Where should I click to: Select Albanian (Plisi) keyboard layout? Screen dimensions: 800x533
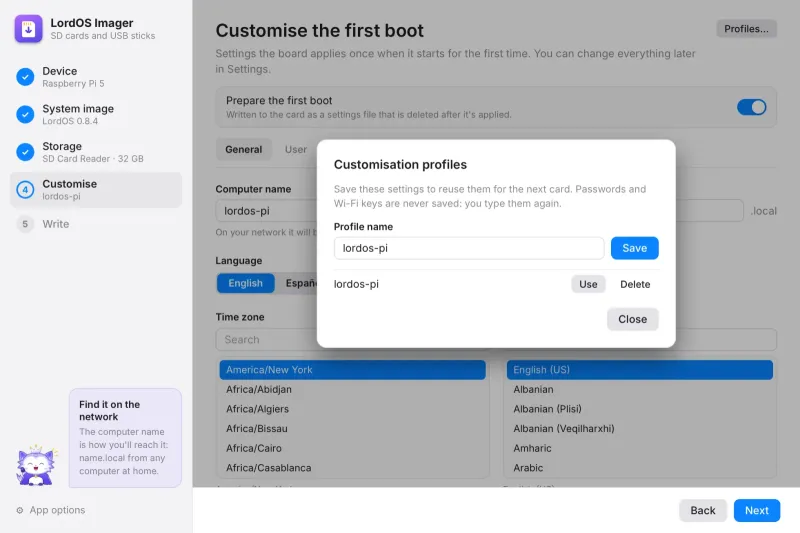(x=639, y=409)
